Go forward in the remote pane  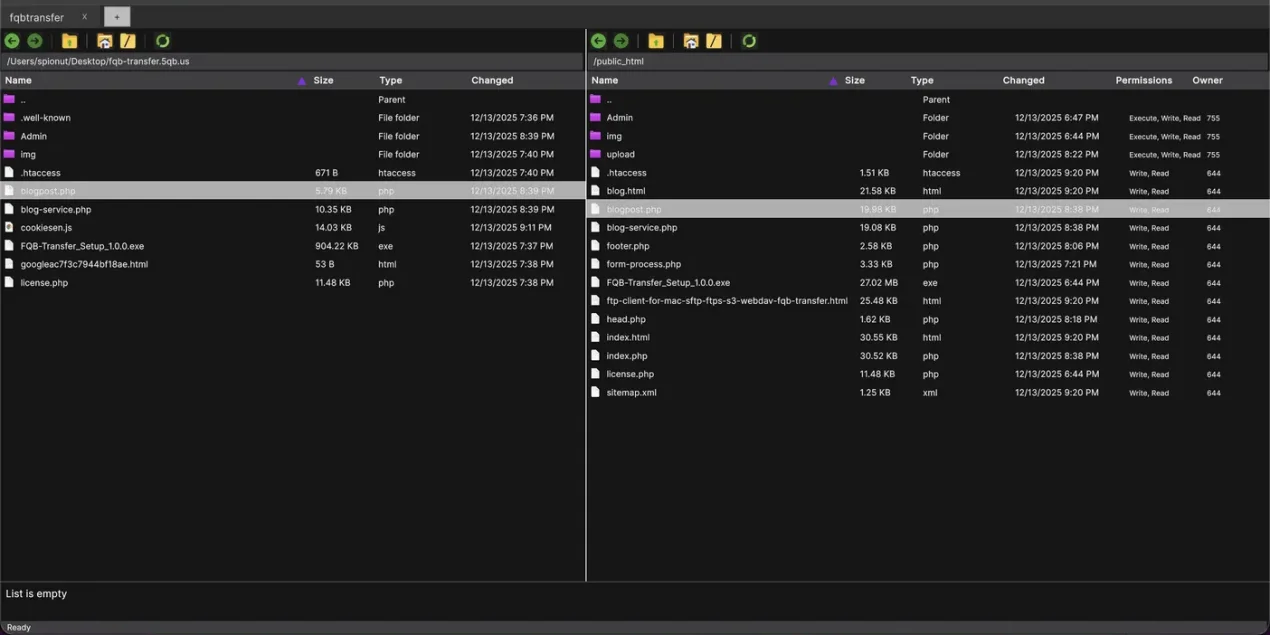coord(620,40)
